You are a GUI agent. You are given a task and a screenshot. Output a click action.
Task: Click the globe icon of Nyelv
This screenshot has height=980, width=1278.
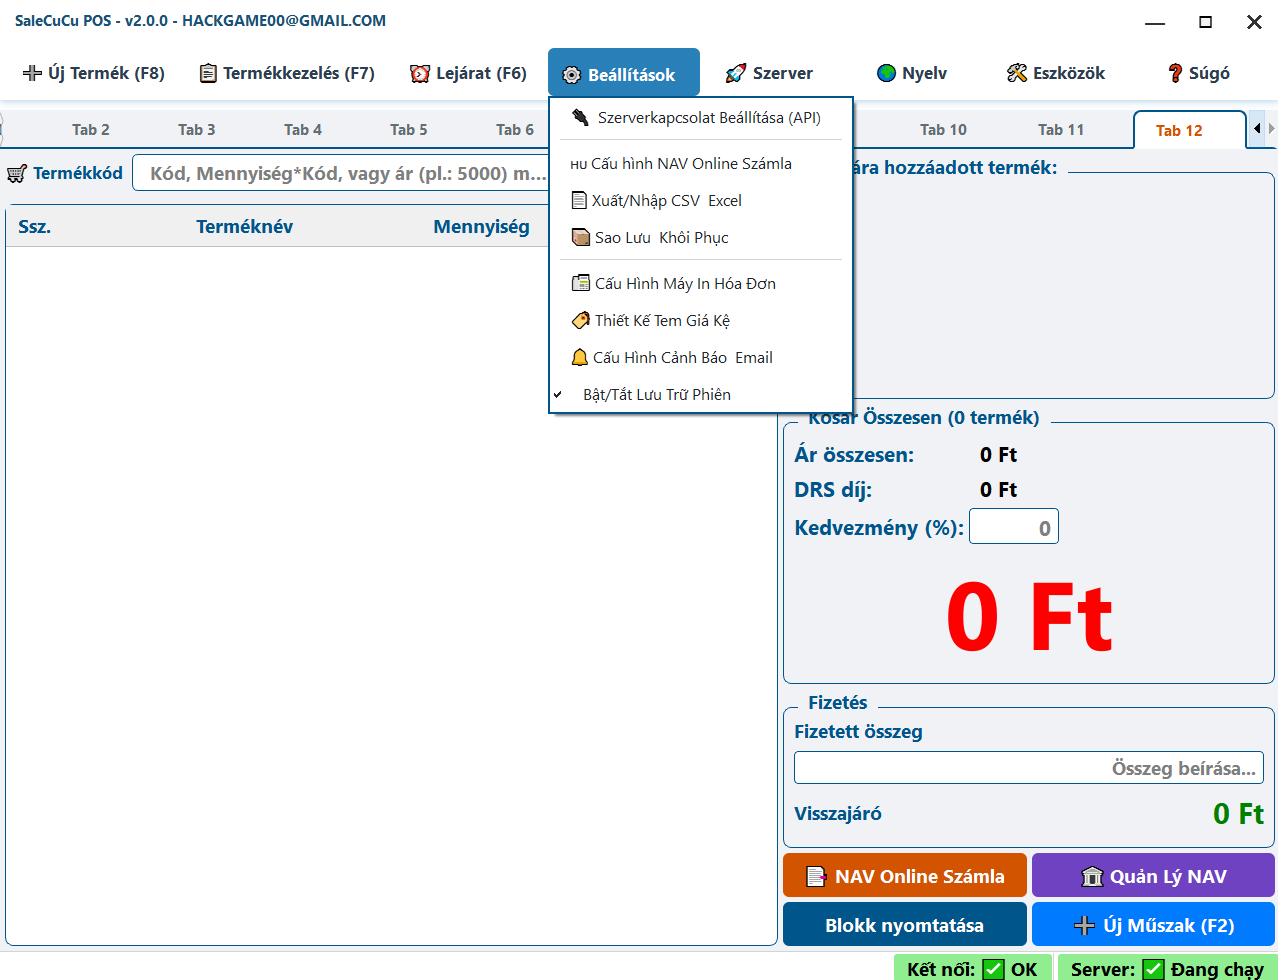pos(886,73)
